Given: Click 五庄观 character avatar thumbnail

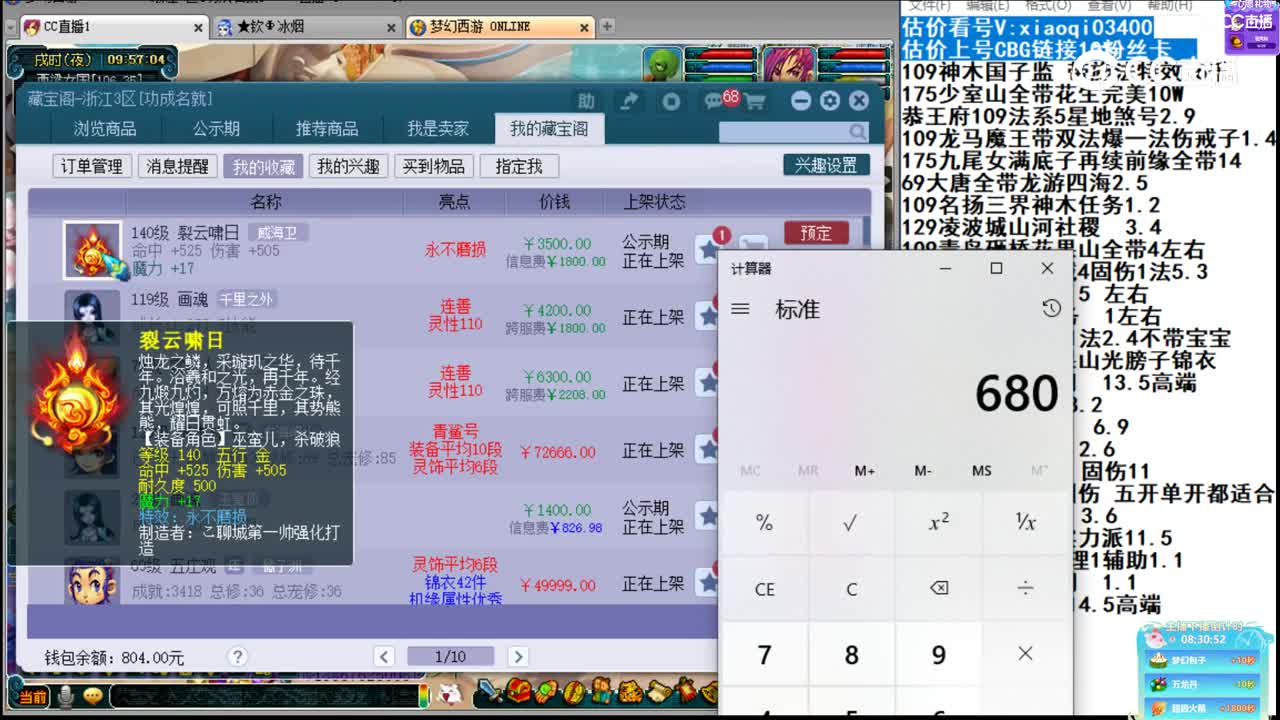Looking at the screenshot, I should (x=92, y=583).
